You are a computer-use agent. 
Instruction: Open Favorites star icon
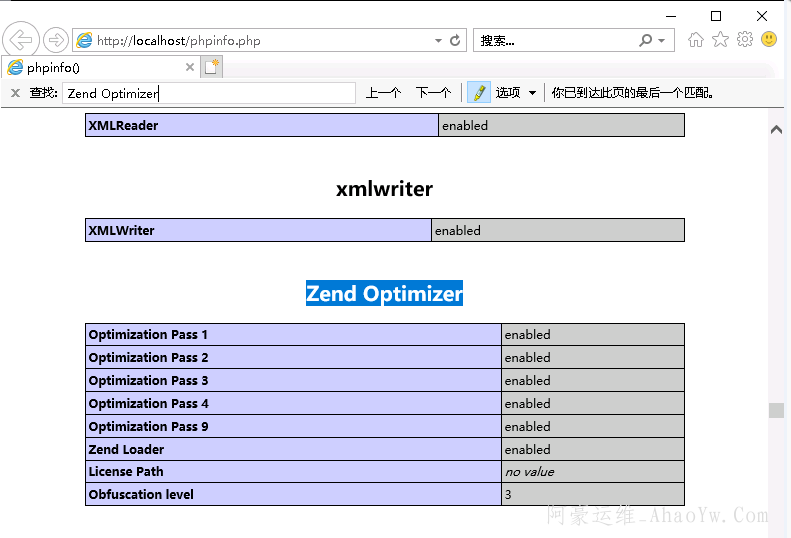720,40
